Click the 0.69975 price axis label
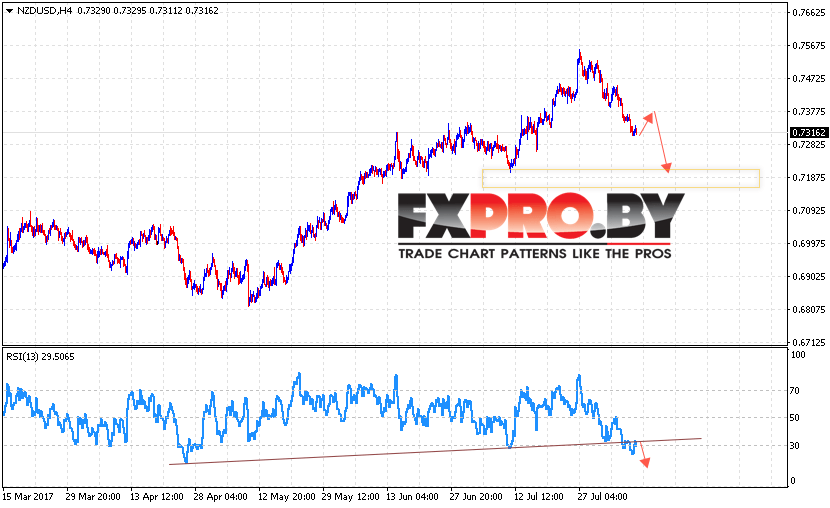Viewport: 830px width, 508px height. tap(808, 243)
